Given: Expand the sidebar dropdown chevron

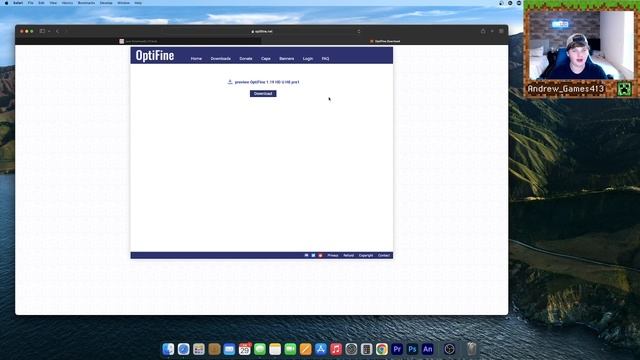Looking at the screenshot, I should (x=49, y=31).
